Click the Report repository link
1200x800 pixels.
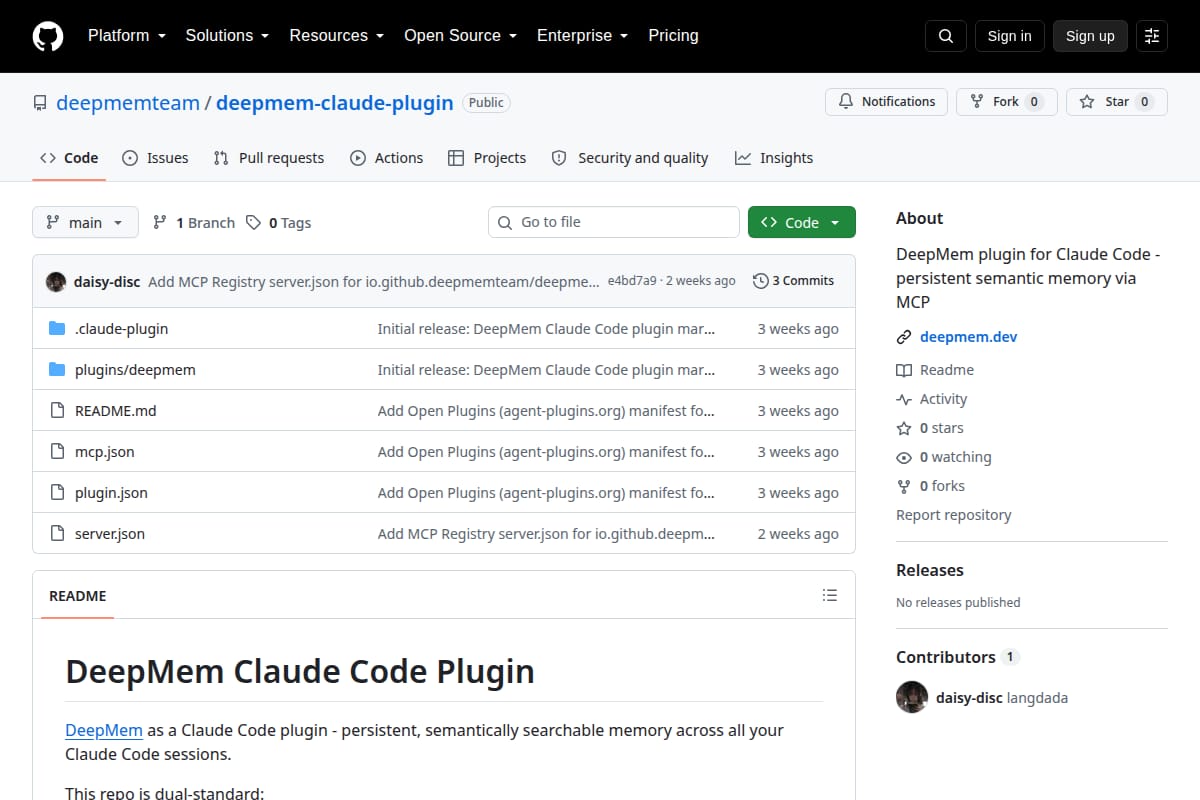(953, 515)
